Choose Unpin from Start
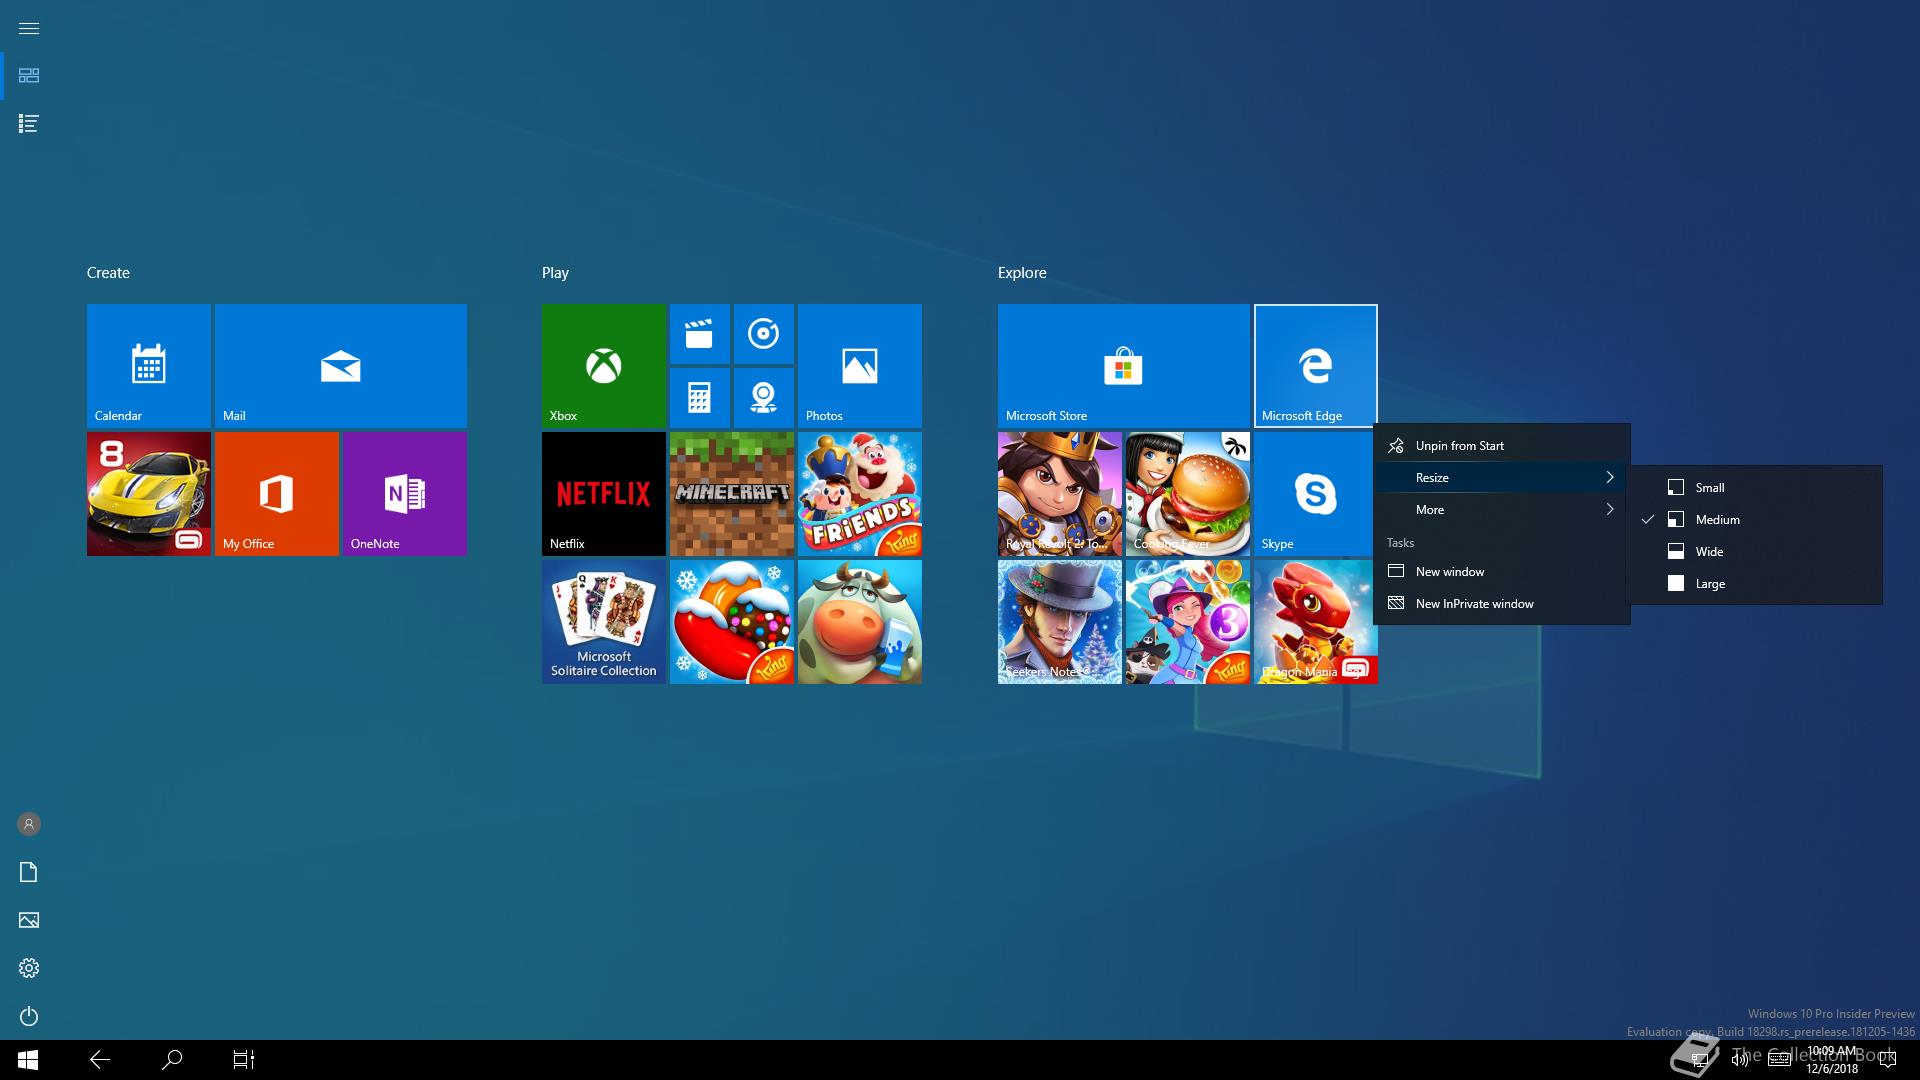Screen dimensions: 1920x1080 tap(1459, 446)
